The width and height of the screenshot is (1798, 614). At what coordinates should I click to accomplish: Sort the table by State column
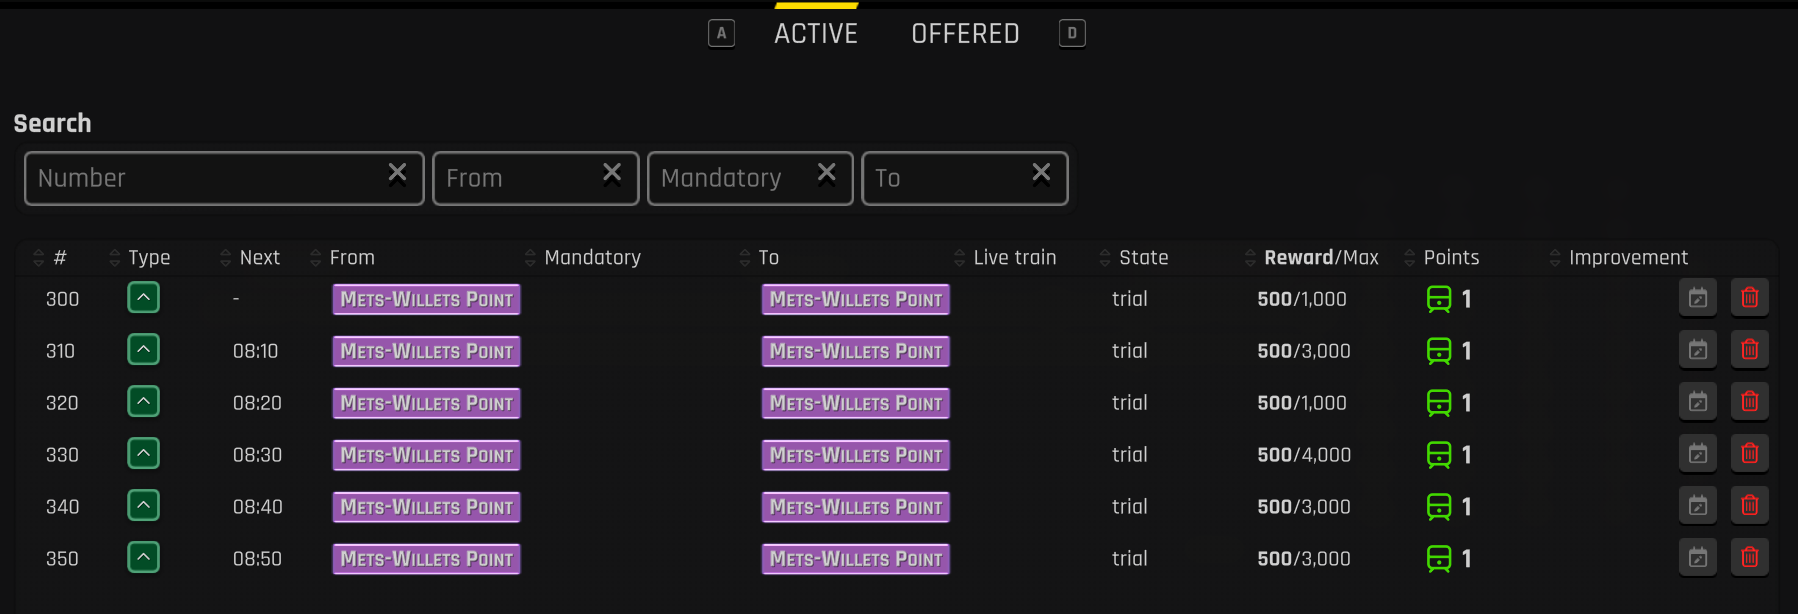click(x=1143, y=258)
